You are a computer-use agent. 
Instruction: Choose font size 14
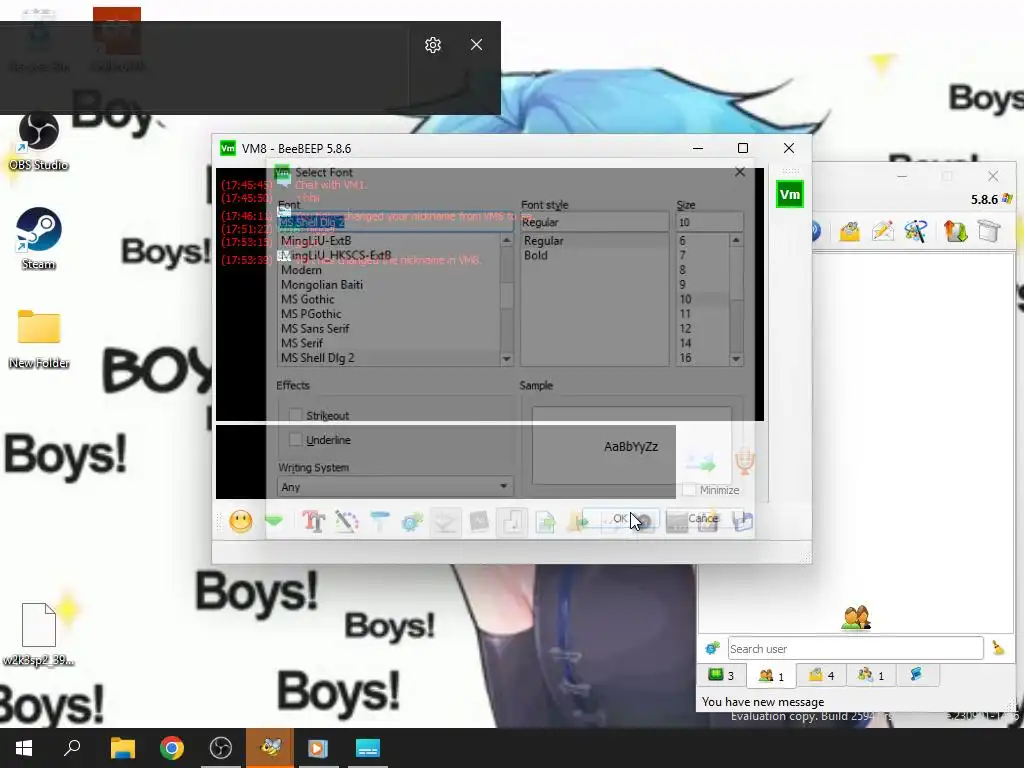point(685,343)
